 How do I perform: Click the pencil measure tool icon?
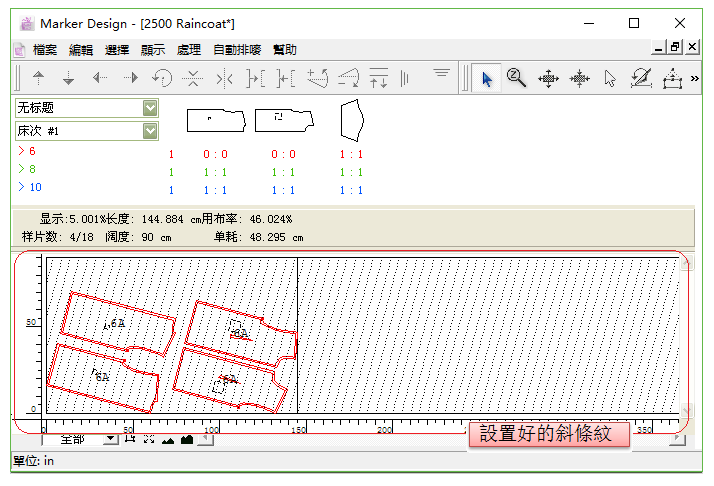click(x=641, y=78)
